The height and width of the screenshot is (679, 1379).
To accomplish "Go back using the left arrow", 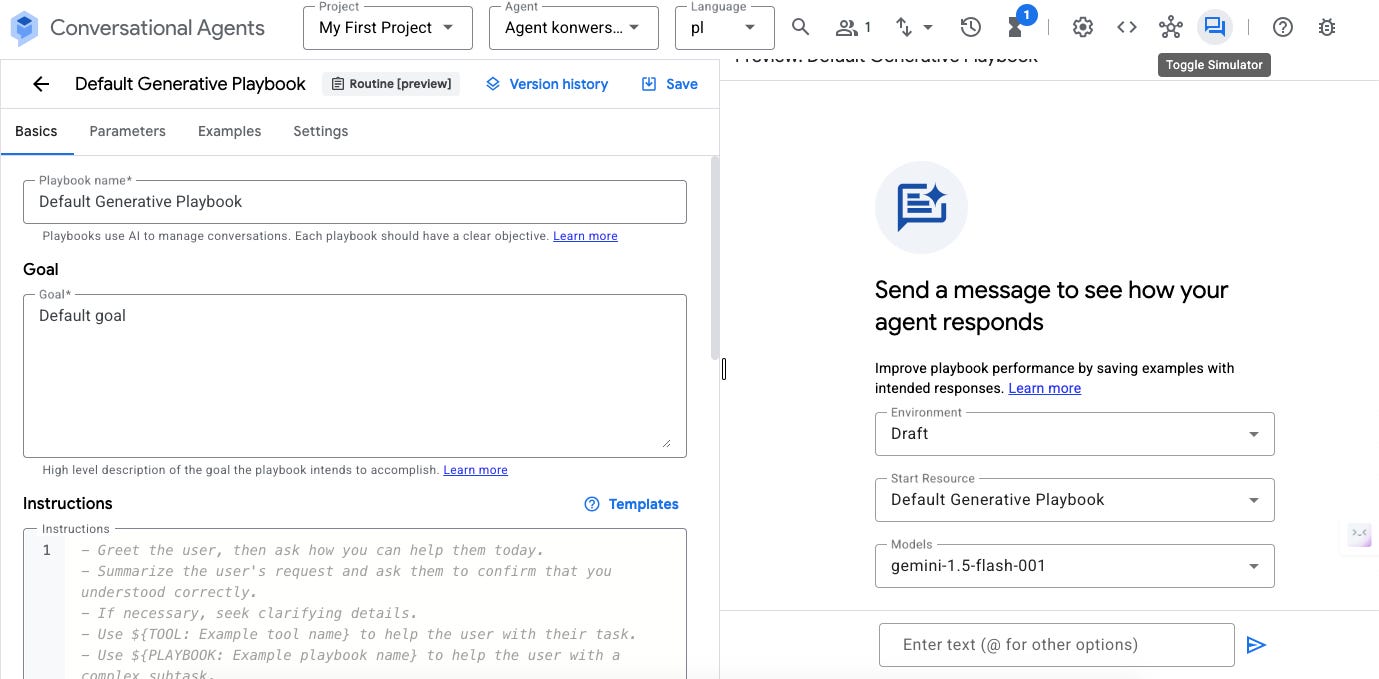I will click(x=41, y=84).
